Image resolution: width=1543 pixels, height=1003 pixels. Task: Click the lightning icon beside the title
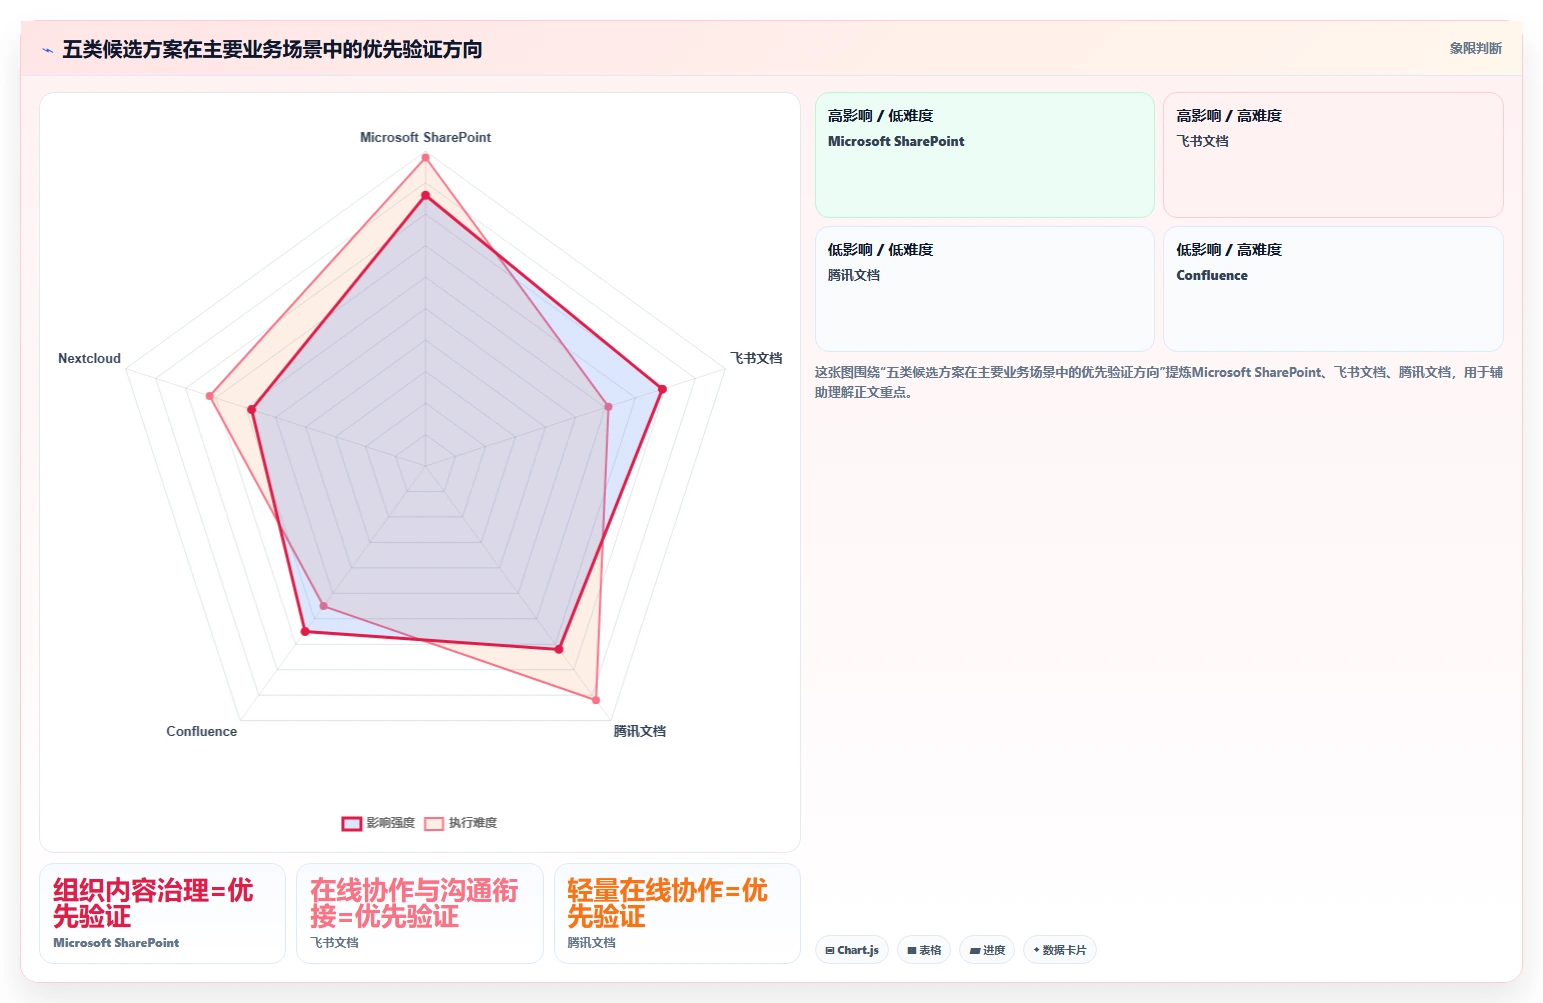click(47, 50)
